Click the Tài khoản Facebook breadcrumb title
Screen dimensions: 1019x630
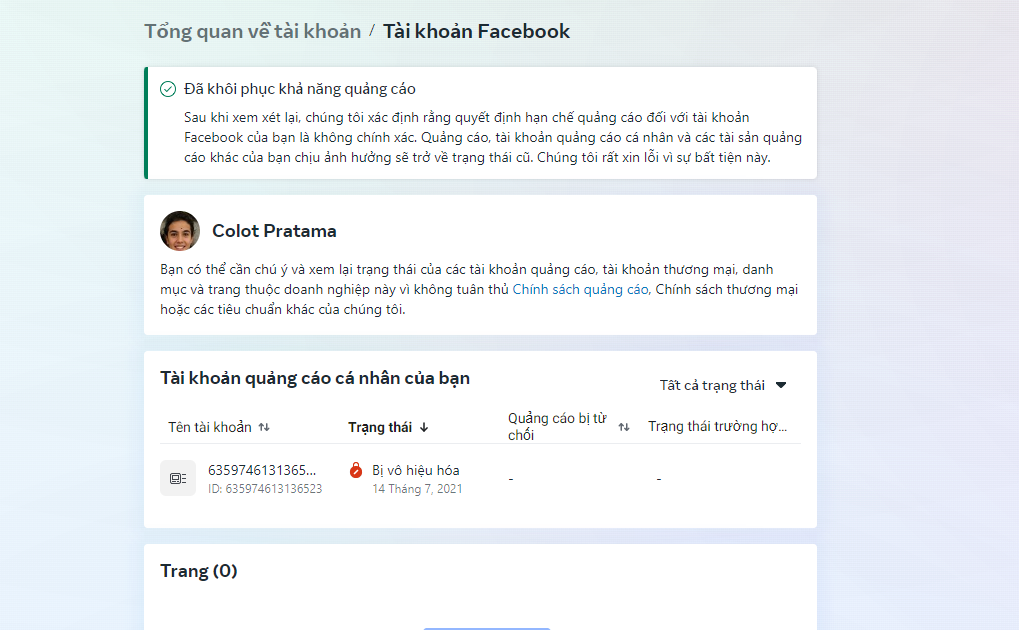(x=476, y=31)
